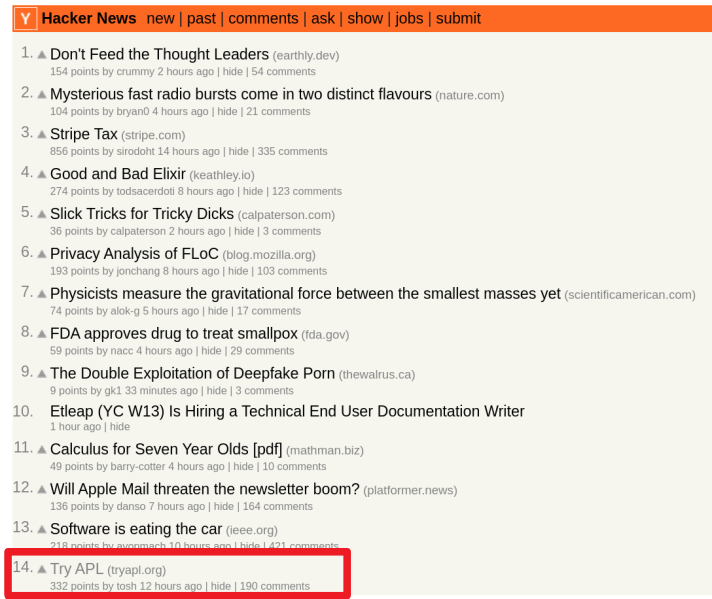Upvote 'Software is eating the car'

coord(42,530)
